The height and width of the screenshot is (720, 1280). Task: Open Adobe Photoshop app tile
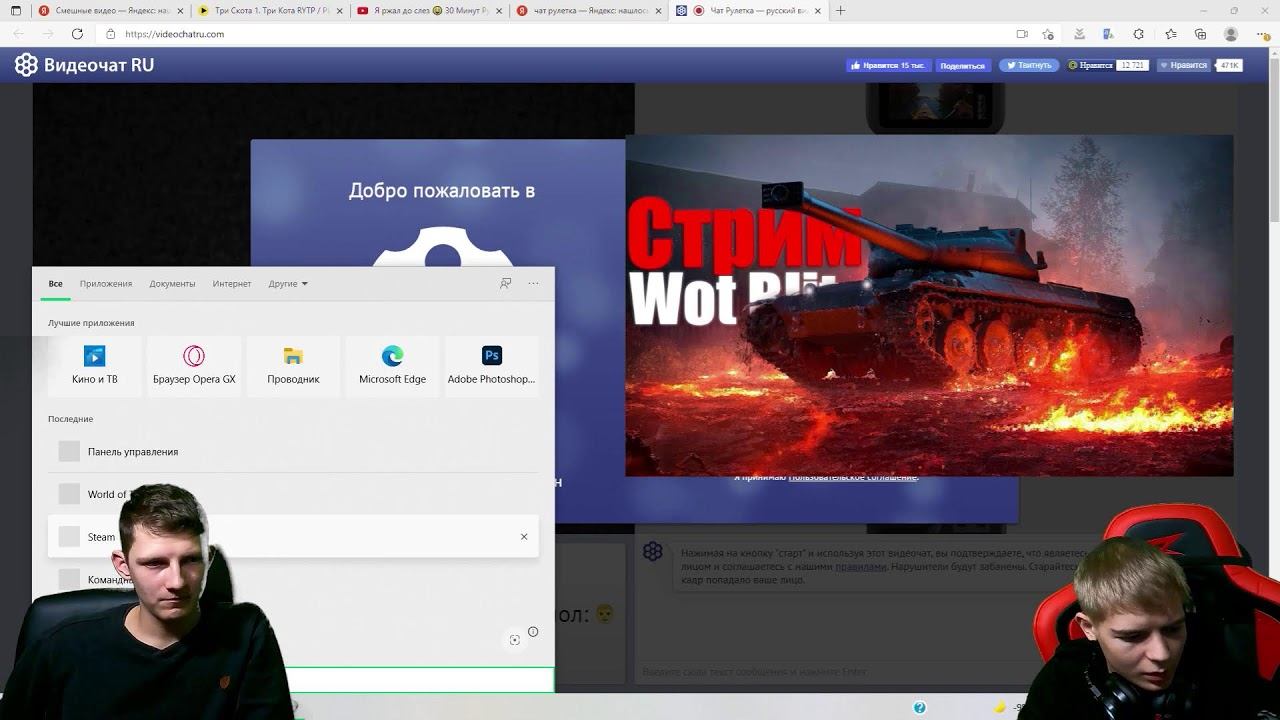click(x=491, y=365)
